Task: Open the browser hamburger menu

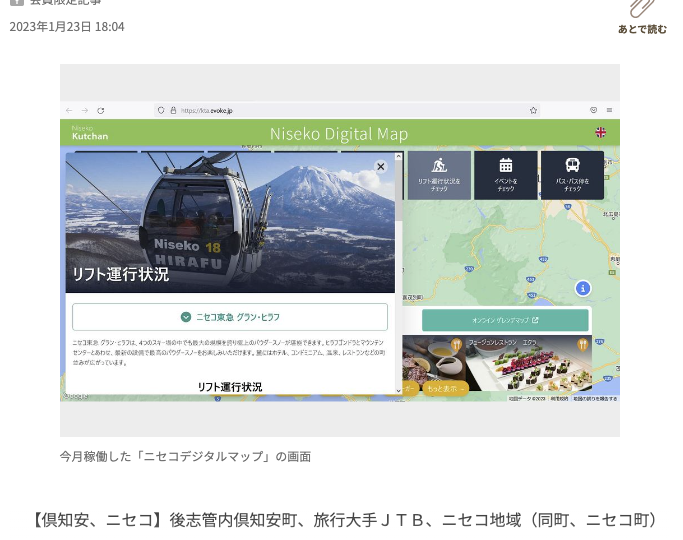Action: [x=609, y=110]
